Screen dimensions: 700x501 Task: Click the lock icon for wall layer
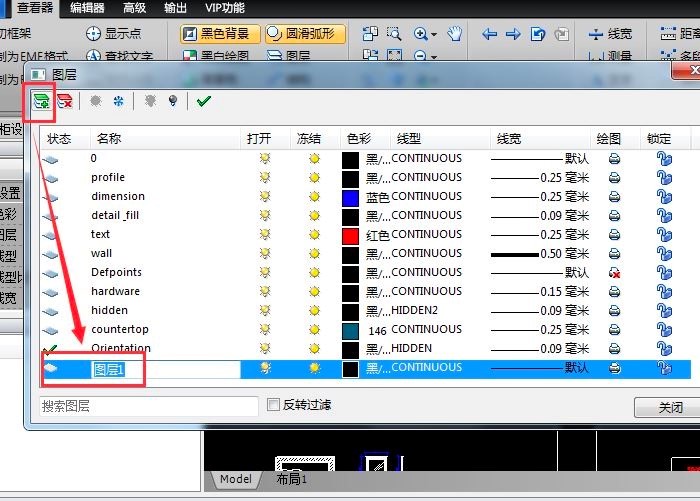(662, 254)
